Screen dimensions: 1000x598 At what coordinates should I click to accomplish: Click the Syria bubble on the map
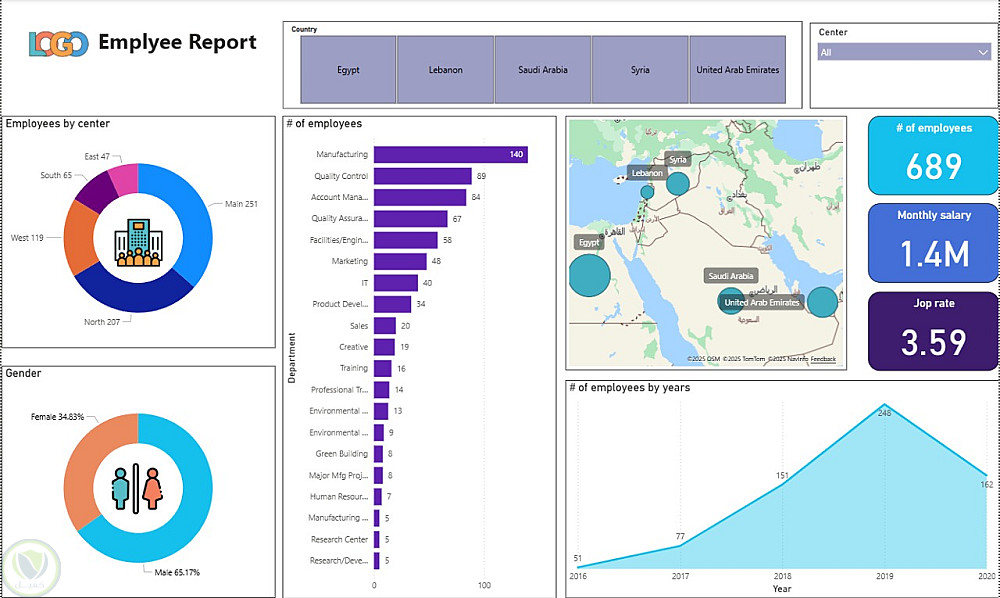(x=678, y=184)
